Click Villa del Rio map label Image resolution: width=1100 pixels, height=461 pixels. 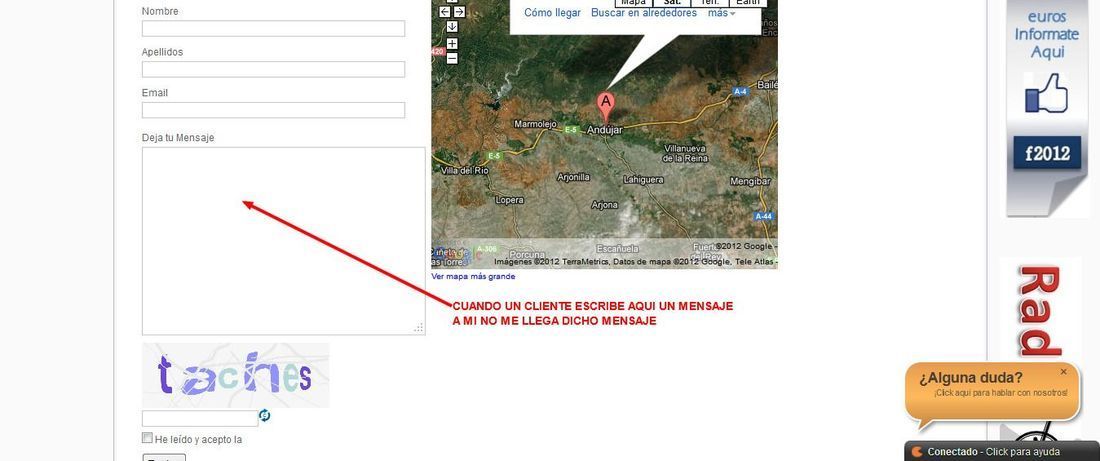(464, 171)
